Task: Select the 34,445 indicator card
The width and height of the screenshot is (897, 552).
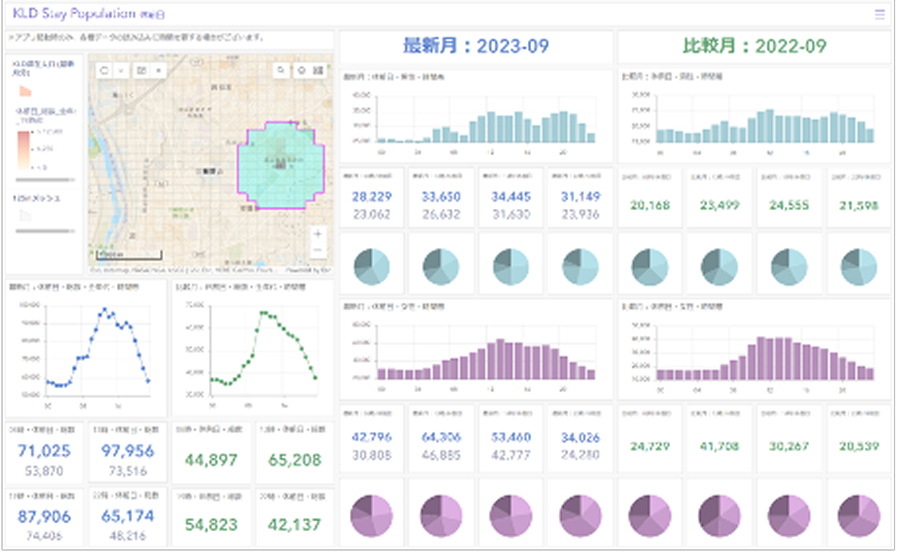Action: click(511, 197)
